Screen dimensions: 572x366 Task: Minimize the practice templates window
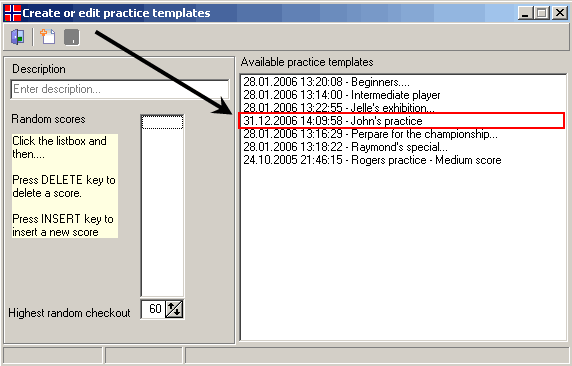pyautogui.click(x=525, y=13)
